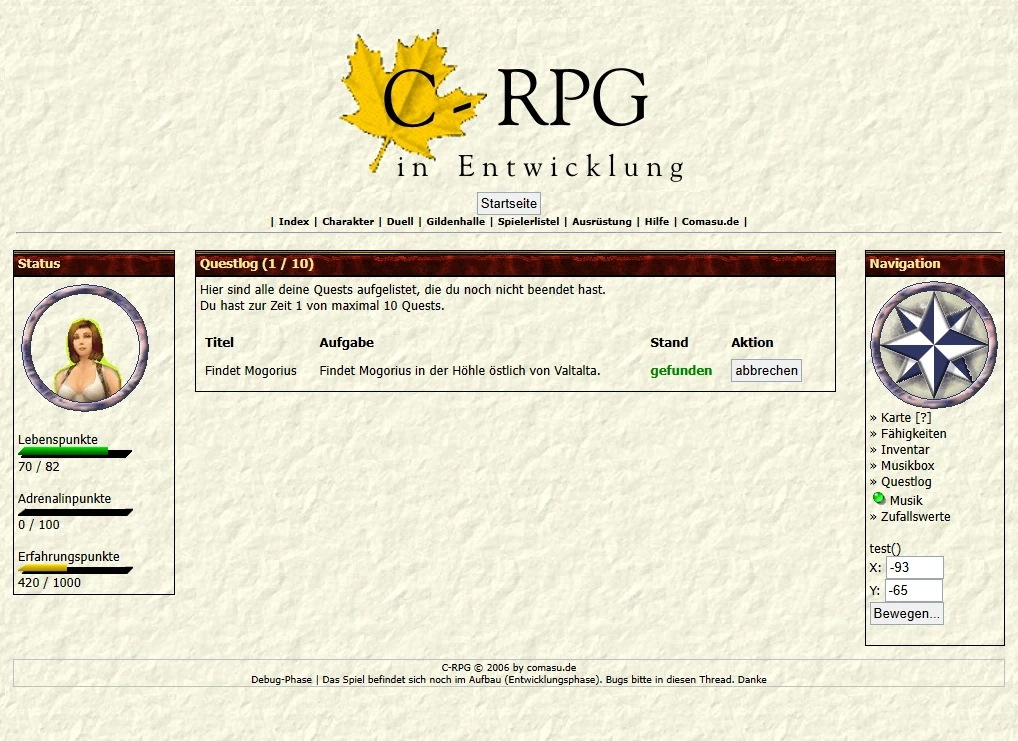Open the Index menu link

pyautogui.click(x=293, y=221)
